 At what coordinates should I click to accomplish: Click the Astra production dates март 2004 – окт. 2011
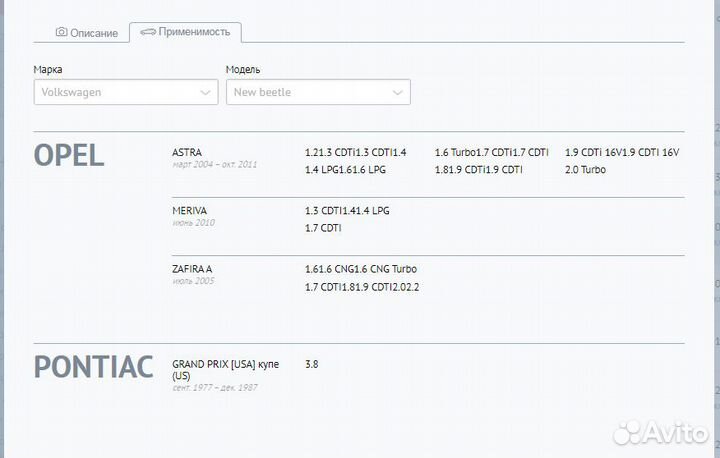214,164
